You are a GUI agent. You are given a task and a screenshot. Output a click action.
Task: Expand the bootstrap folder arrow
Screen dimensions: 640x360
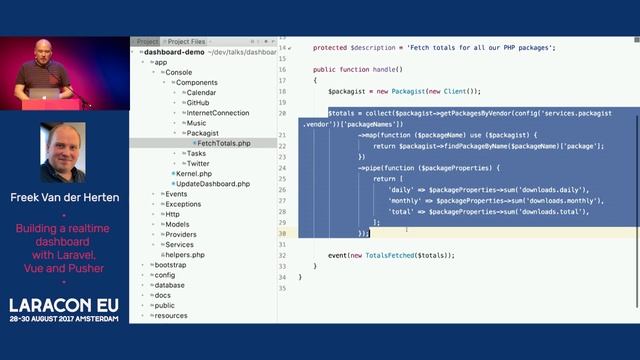pyautogui.click(x=143, y=265)
